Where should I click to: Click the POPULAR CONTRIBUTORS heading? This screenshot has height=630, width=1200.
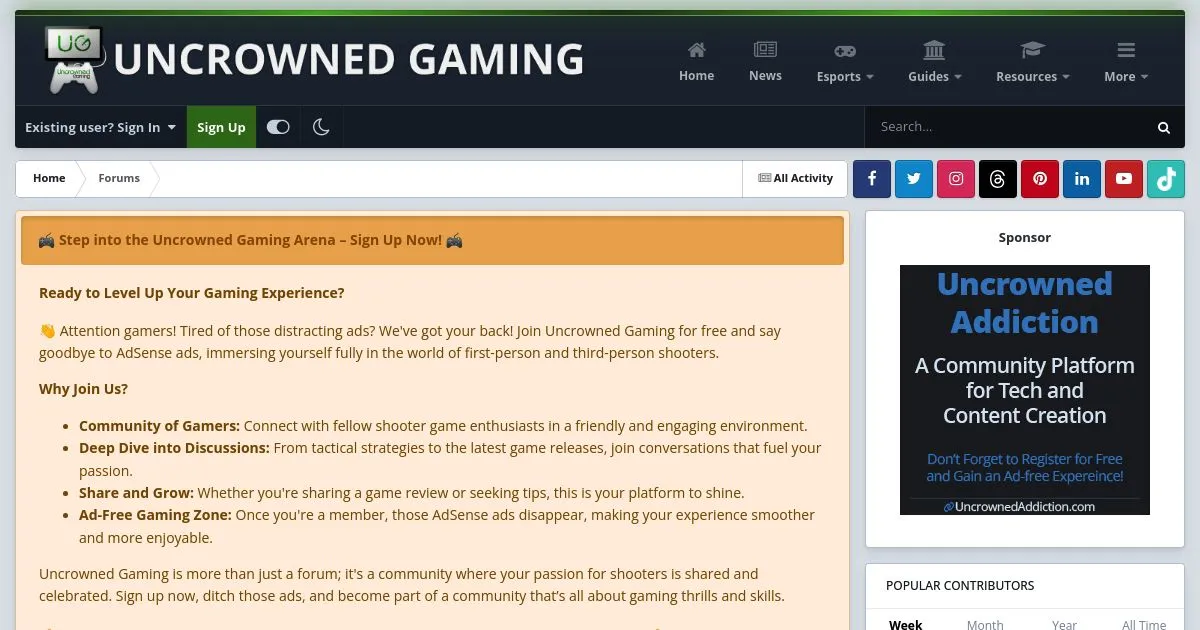(960, 585)
